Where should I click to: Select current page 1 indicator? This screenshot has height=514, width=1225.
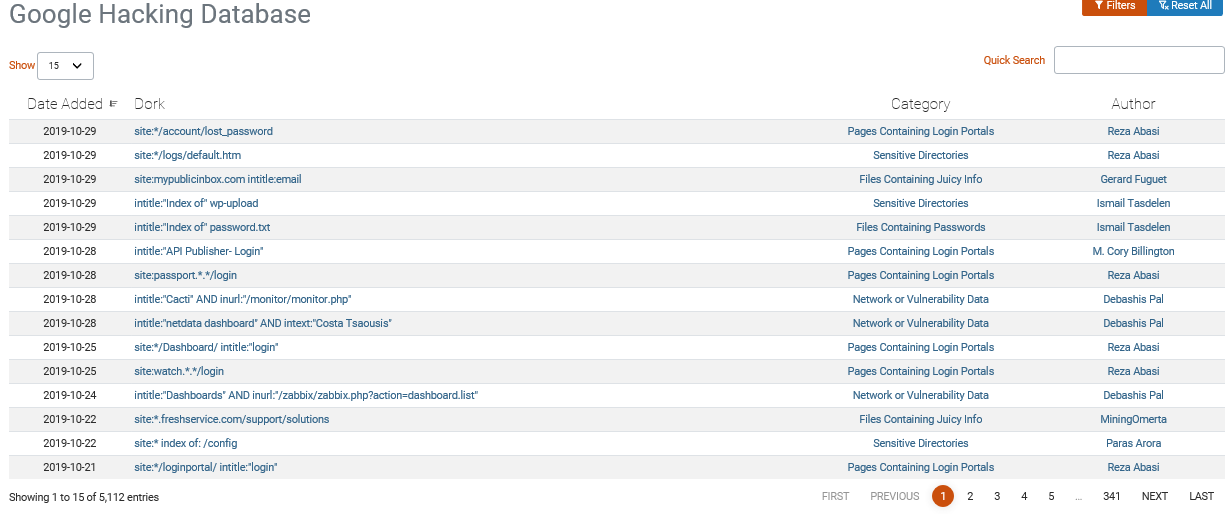click(x=943, y=496)
